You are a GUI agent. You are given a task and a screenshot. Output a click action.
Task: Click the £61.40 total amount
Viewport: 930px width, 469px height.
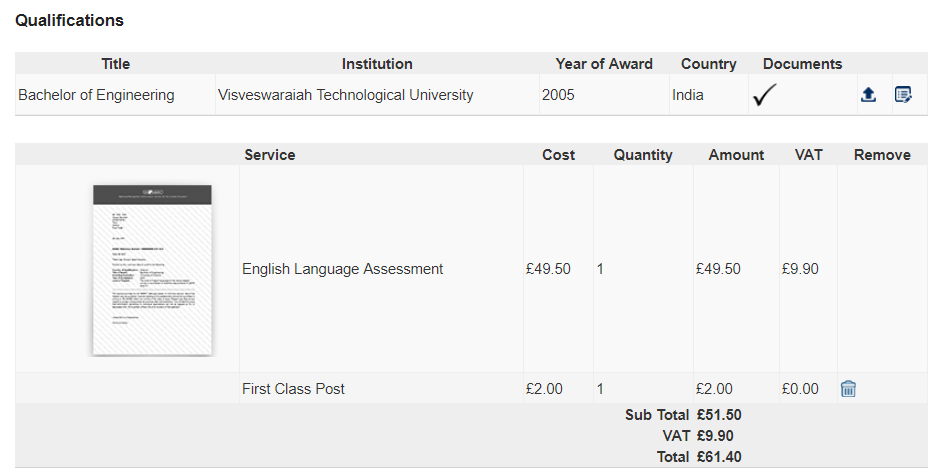pos(719,457)
